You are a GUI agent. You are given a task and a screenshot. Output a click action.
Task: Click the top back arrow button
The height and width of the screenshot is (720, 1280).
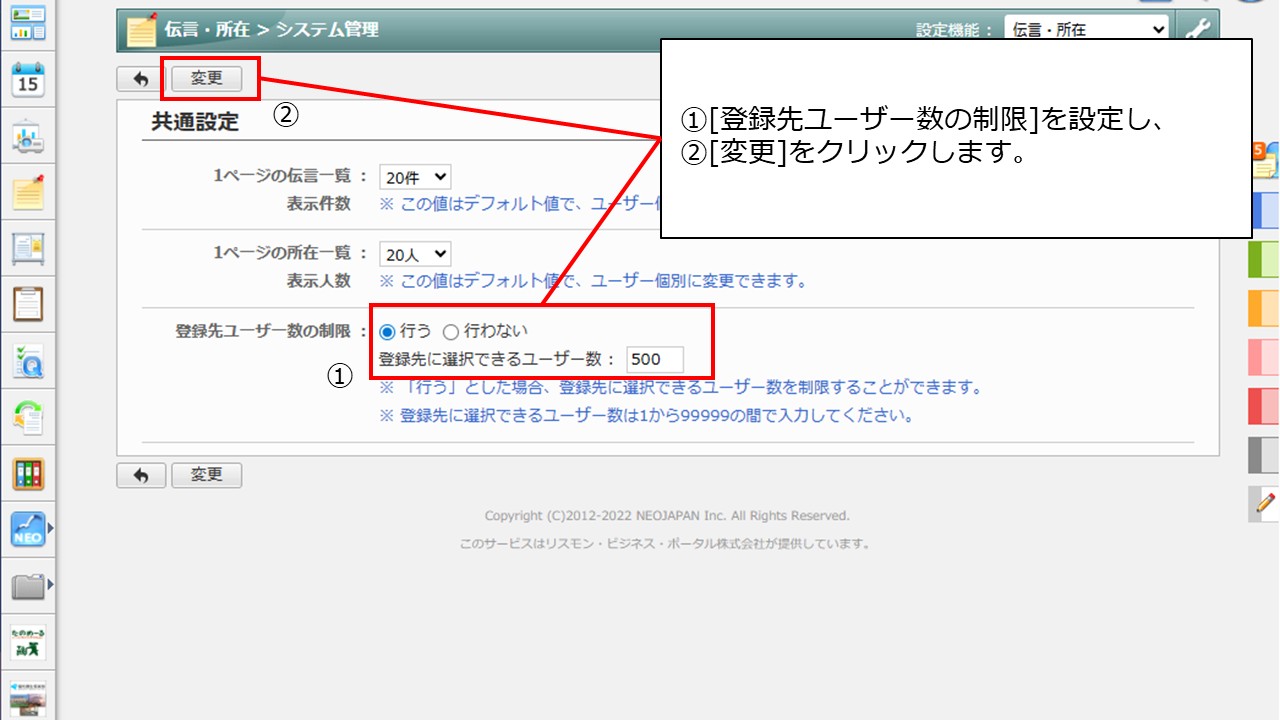coord(141,78)
